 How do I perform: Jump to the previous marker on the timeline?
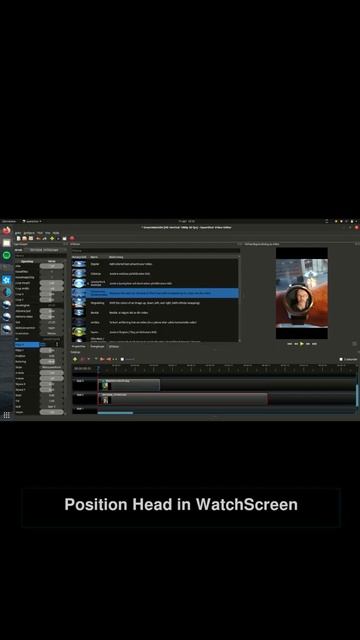coord(102,359)
